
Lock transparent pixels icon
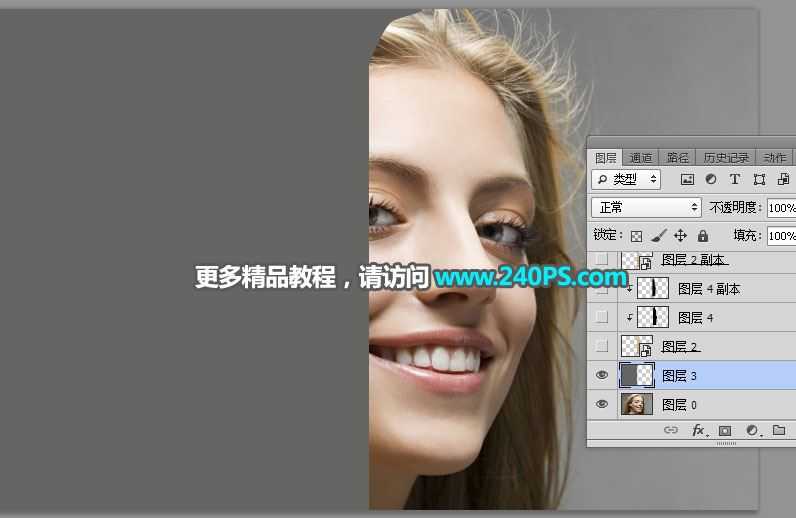(x=636, y=236)
